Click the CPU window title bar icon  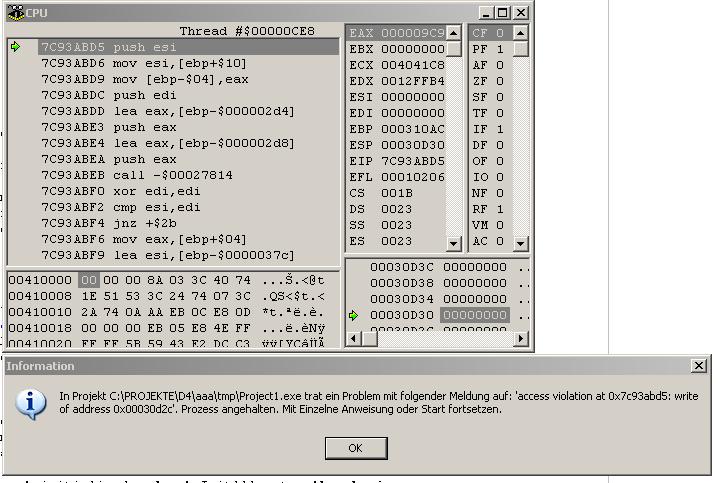[x=13, y=13]
